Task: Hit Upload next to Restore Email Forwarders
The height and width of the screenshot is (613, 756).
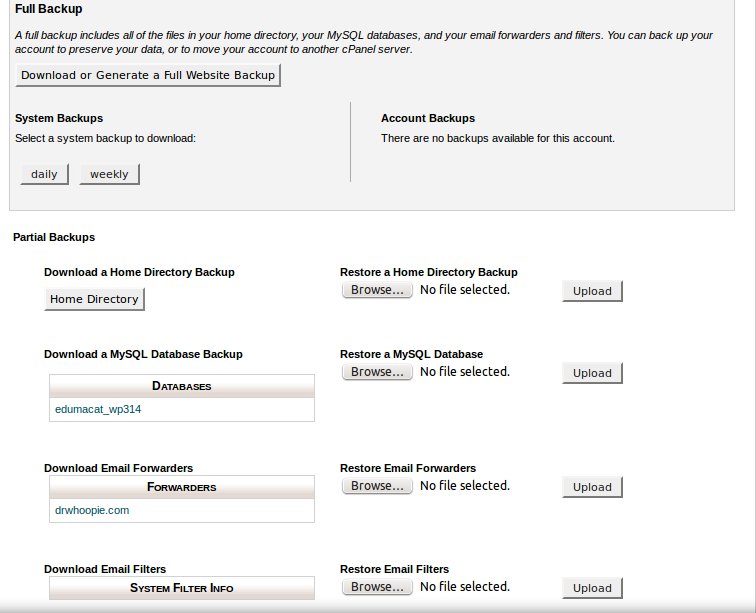Action: point(592,487)
